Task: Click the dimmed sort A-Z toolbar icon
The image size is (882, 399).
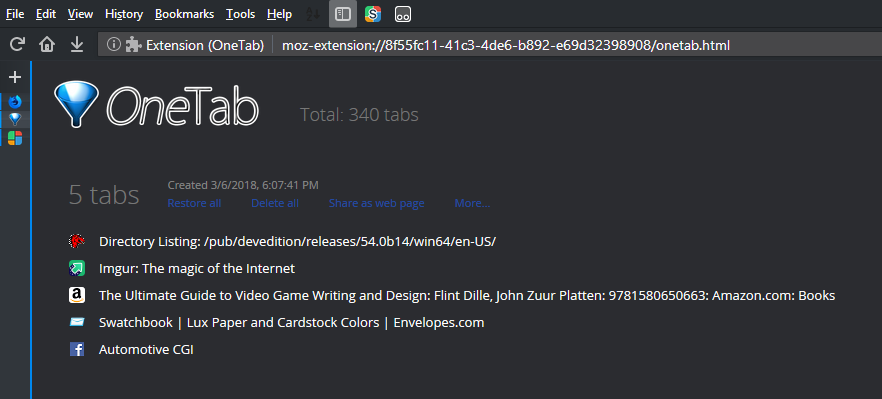Action: tap(312, 14)
